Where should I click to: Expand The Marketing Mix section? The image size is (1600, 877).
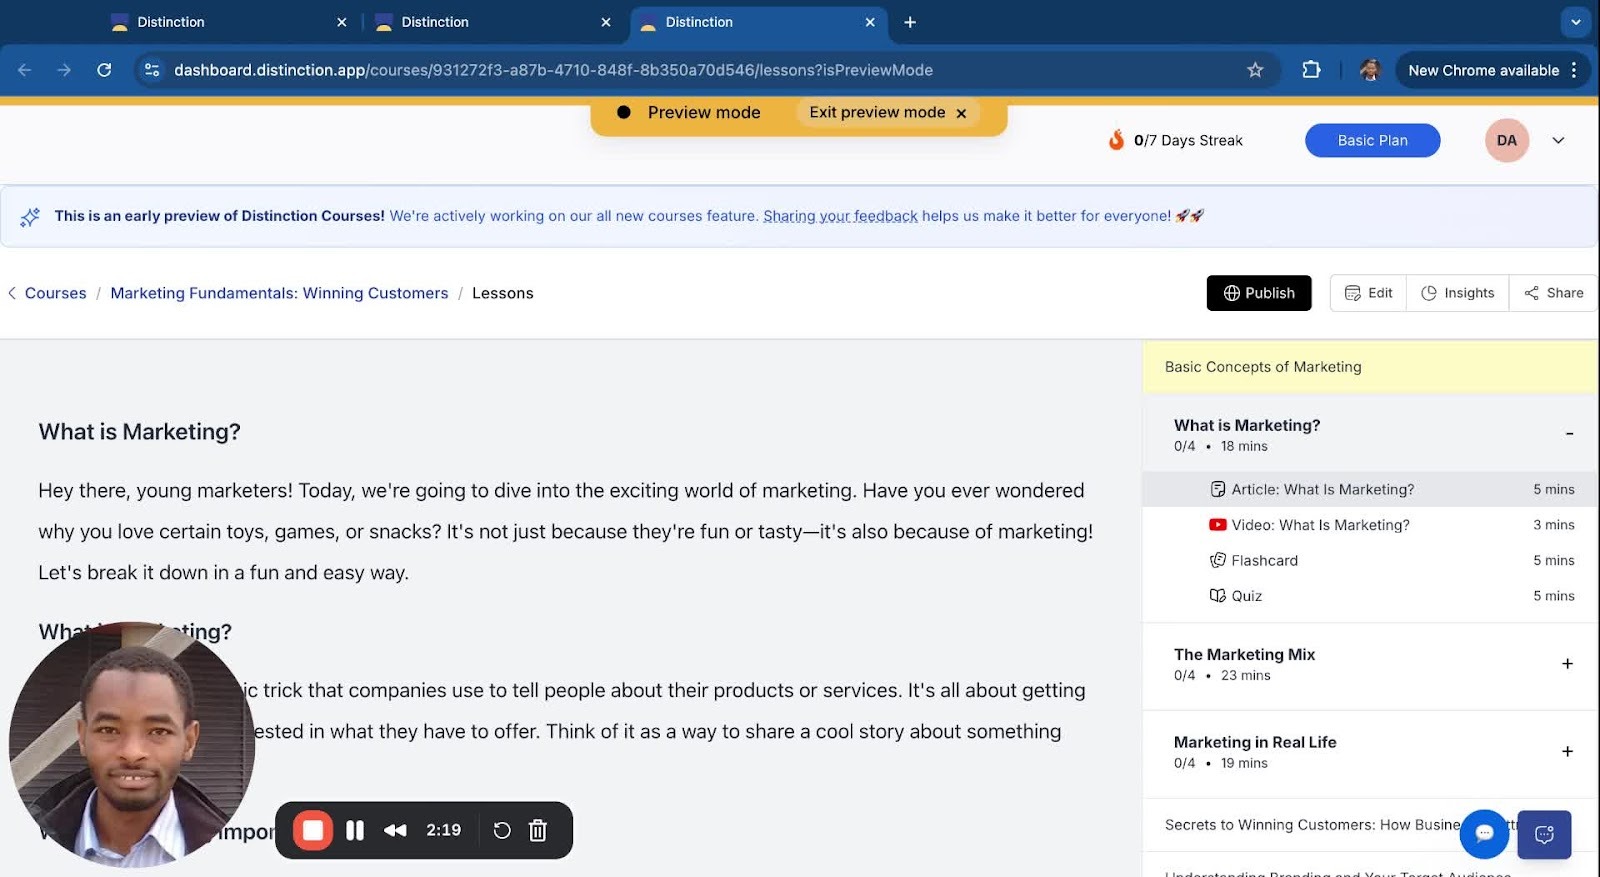click(x=1567, y=664)
